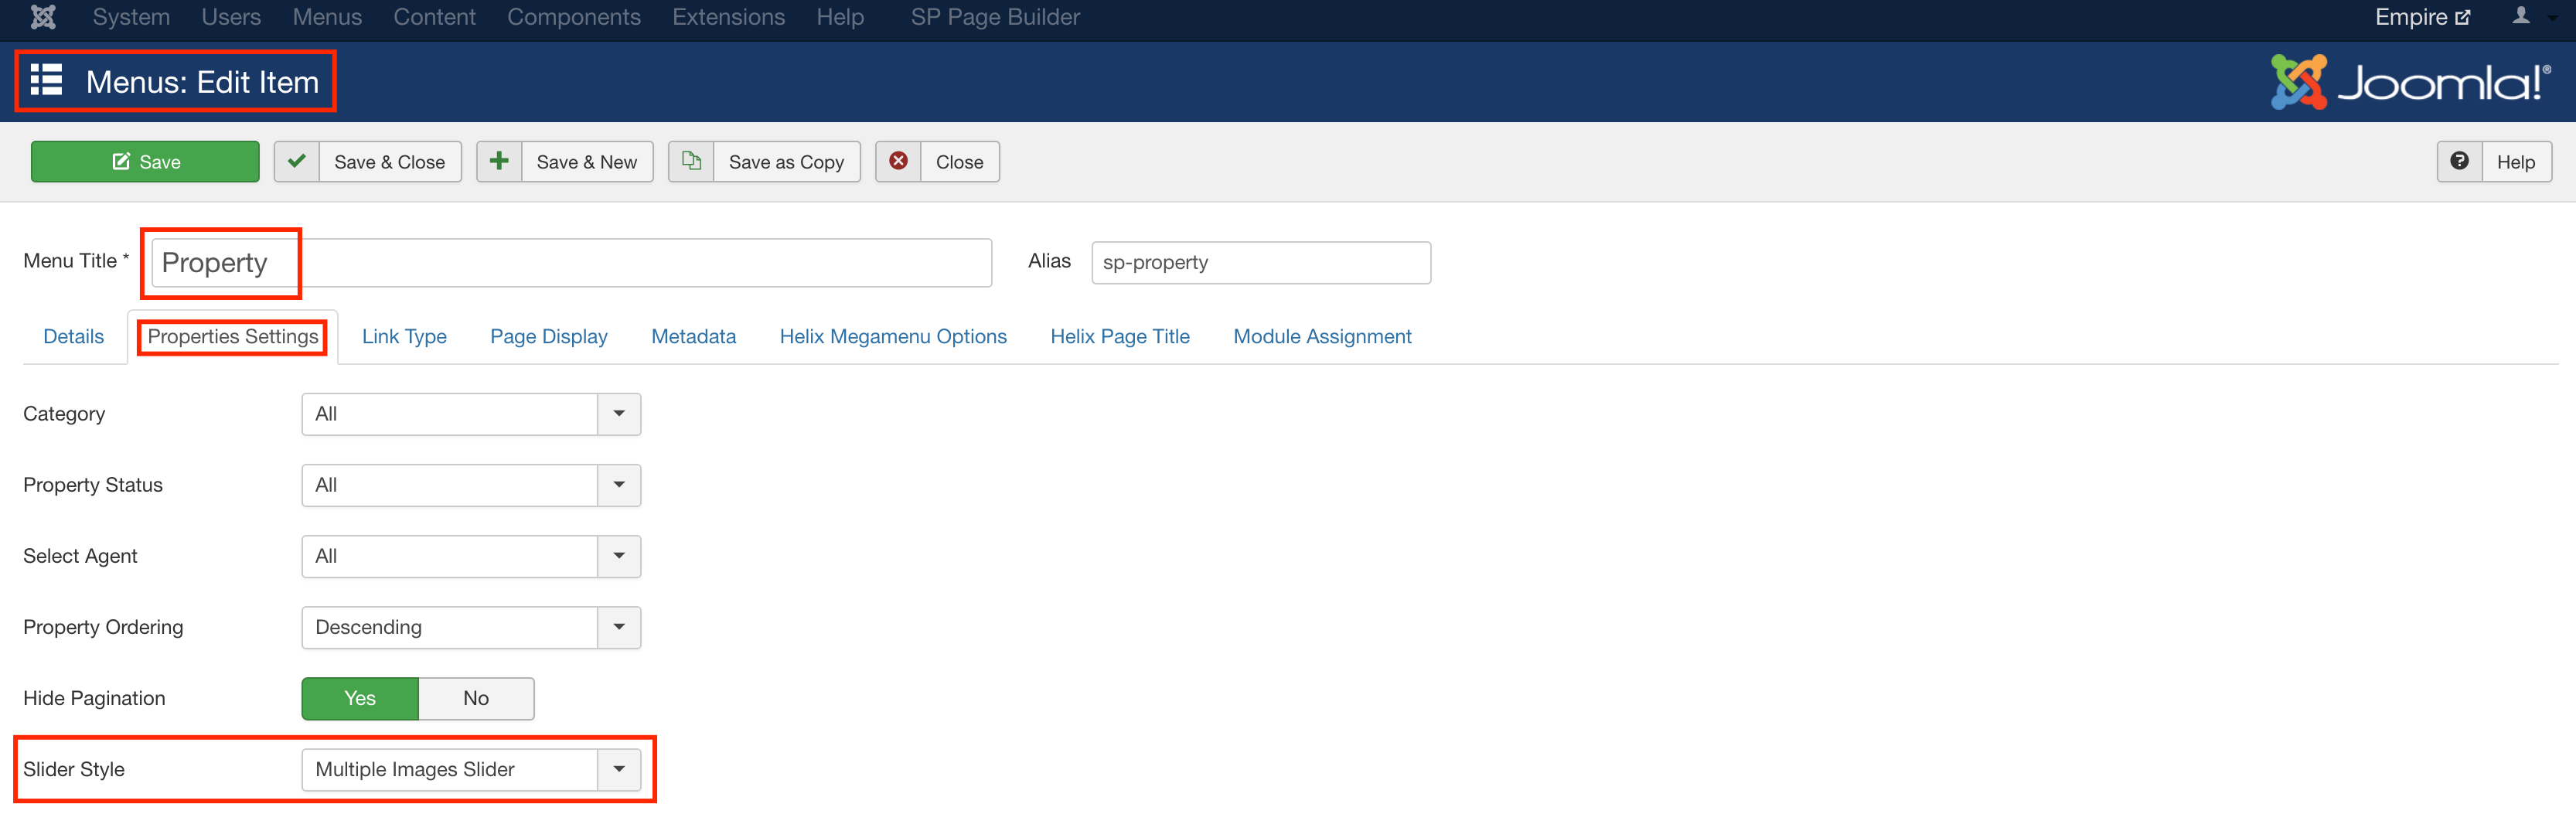Click the Joomla logo icon in top menu
Screen dimensions: 2576x821
(x=43, y=17)
